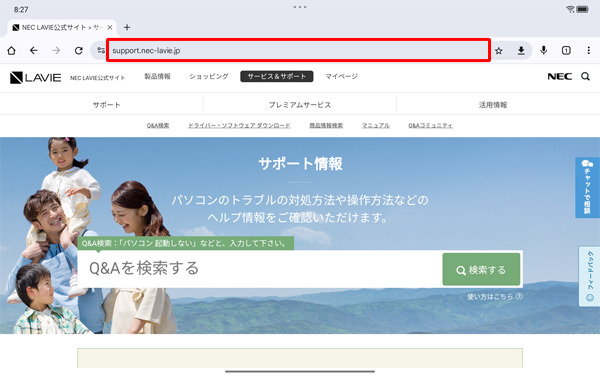Open the フィードバック side tab
Image resolution: width=600 pixels, height=375 pixels.
coord(590,276)
